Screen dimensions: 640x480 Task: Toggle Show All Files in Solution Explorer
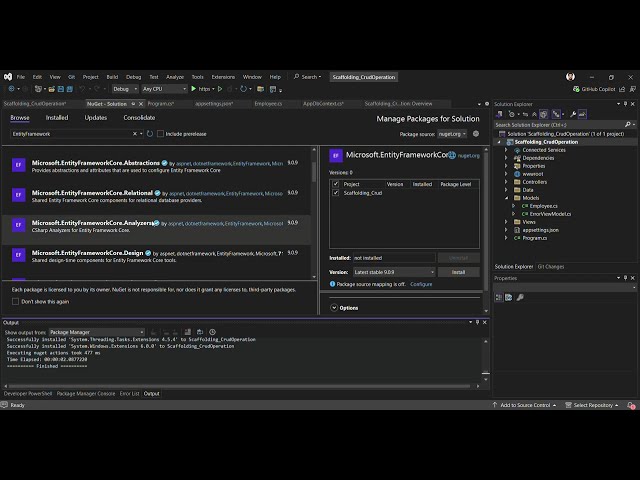tap(543, 114)
